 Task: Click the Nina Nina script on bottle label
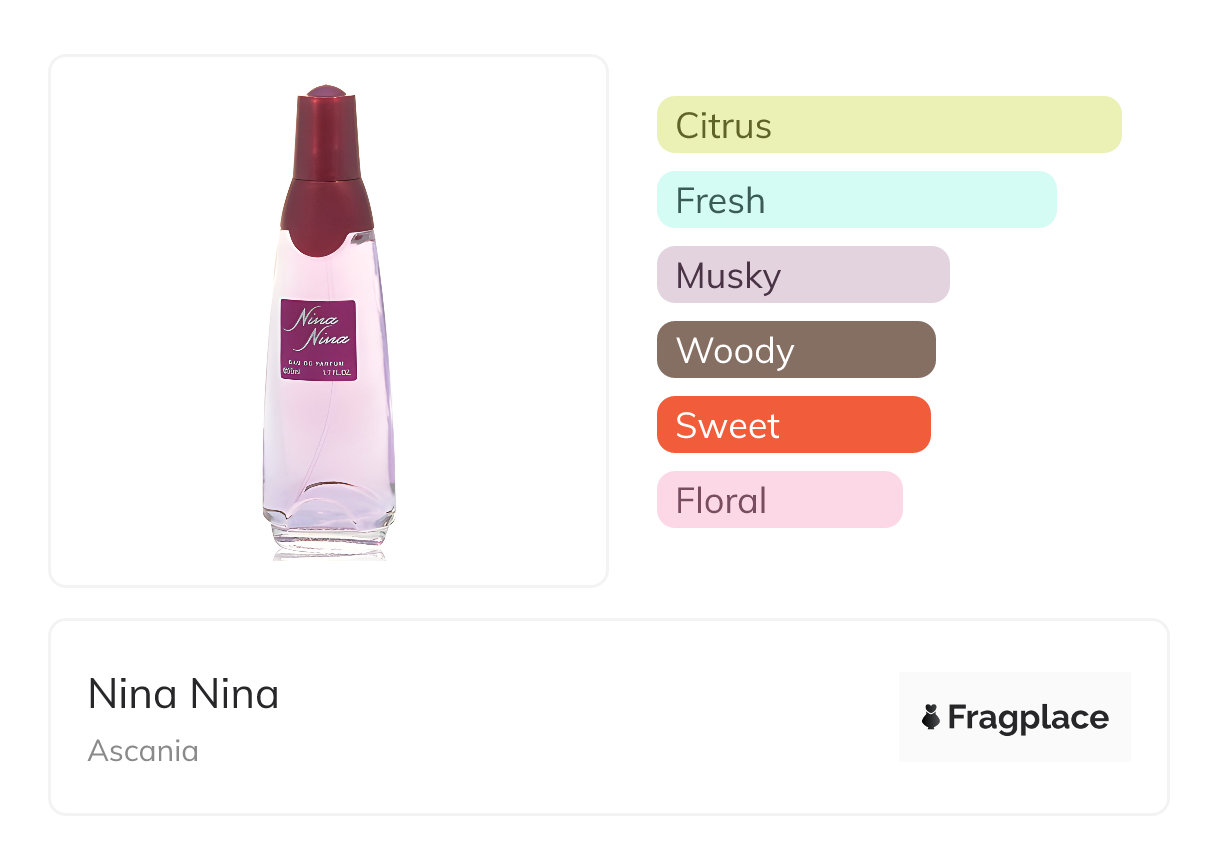[x=318, y=327]
